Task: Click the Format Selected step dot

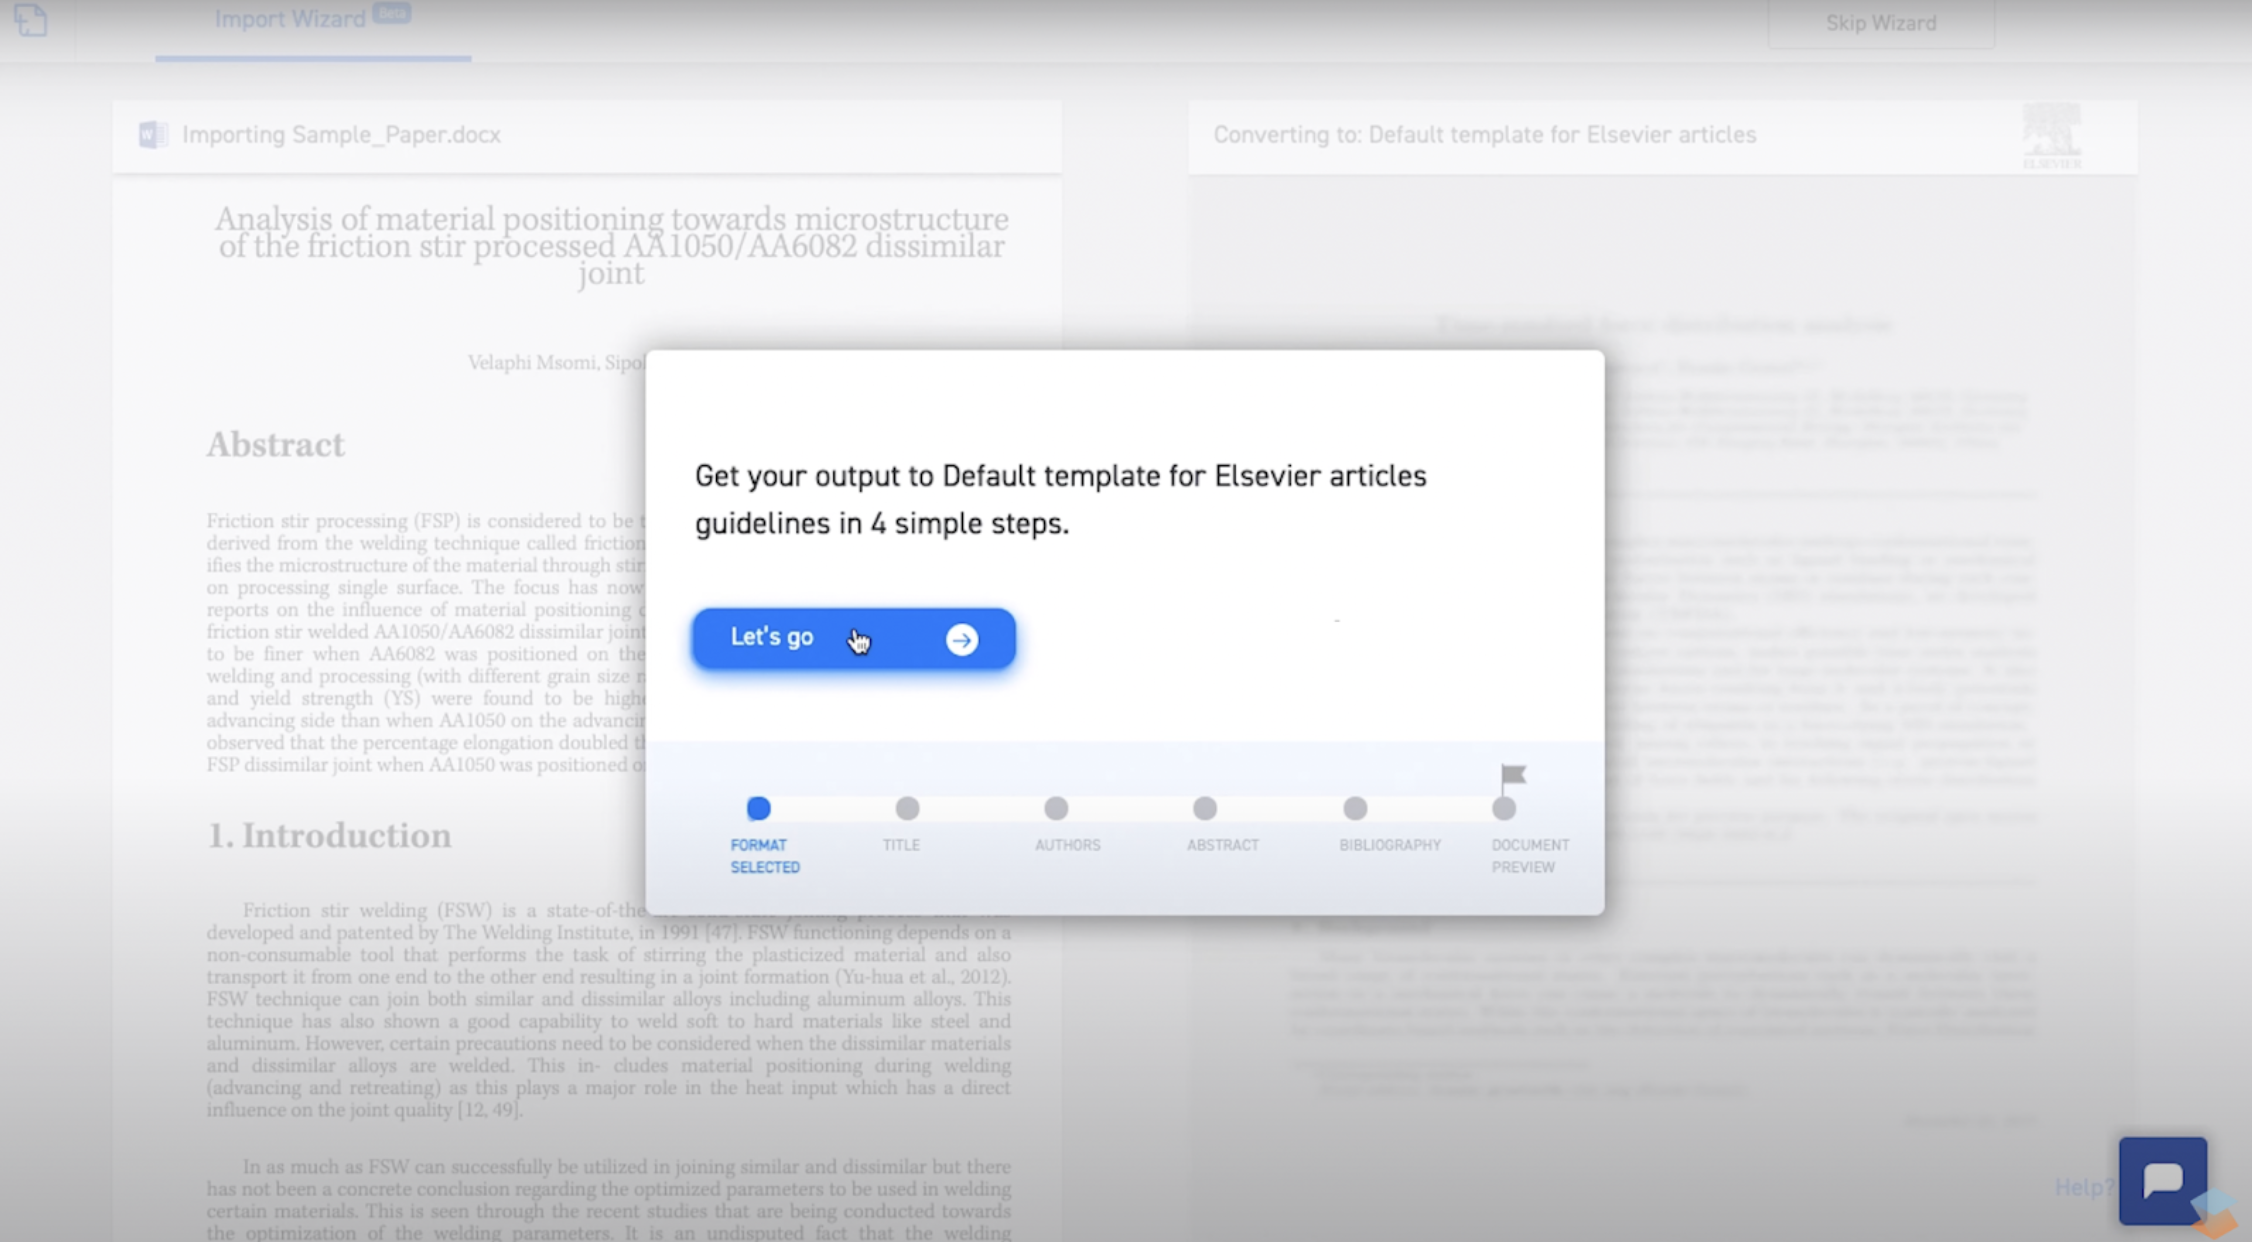Action: [759, 808]
